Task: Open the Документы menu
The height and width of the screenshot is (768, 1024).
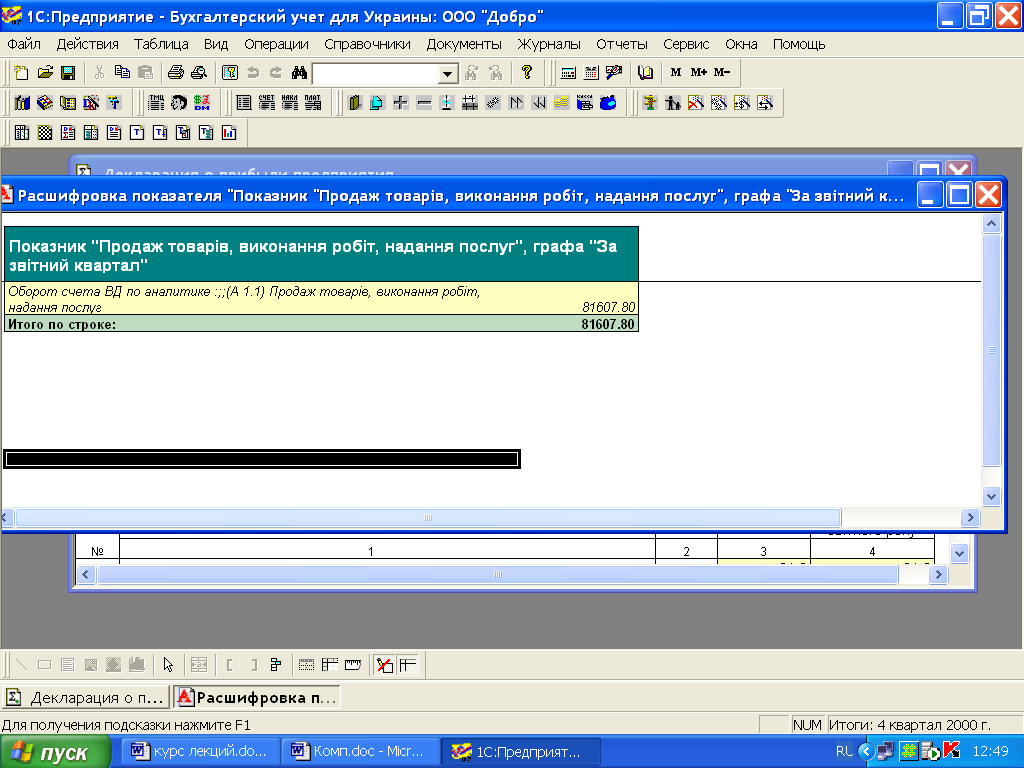Action: (464, 44)
